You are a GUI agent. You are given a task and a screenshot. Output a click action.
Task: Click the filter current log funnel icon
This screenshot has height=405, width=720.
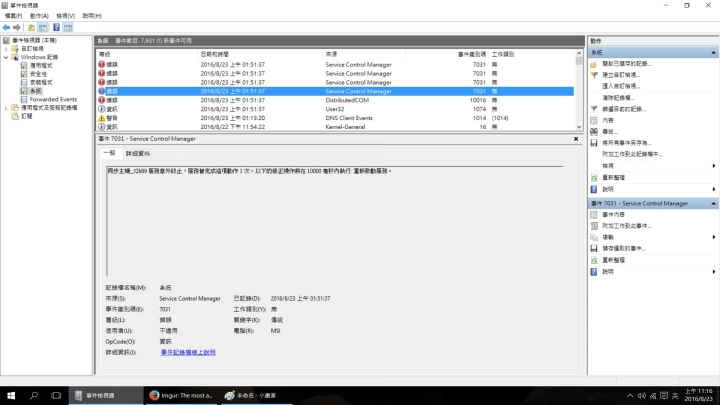[x=594, y=109]
